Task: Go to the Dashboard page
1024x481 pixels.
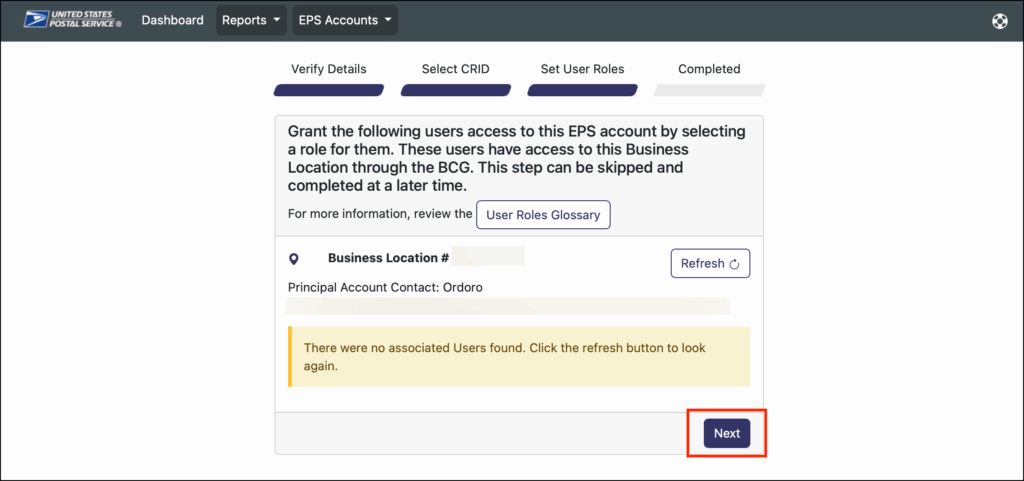Action: point(172,20)
